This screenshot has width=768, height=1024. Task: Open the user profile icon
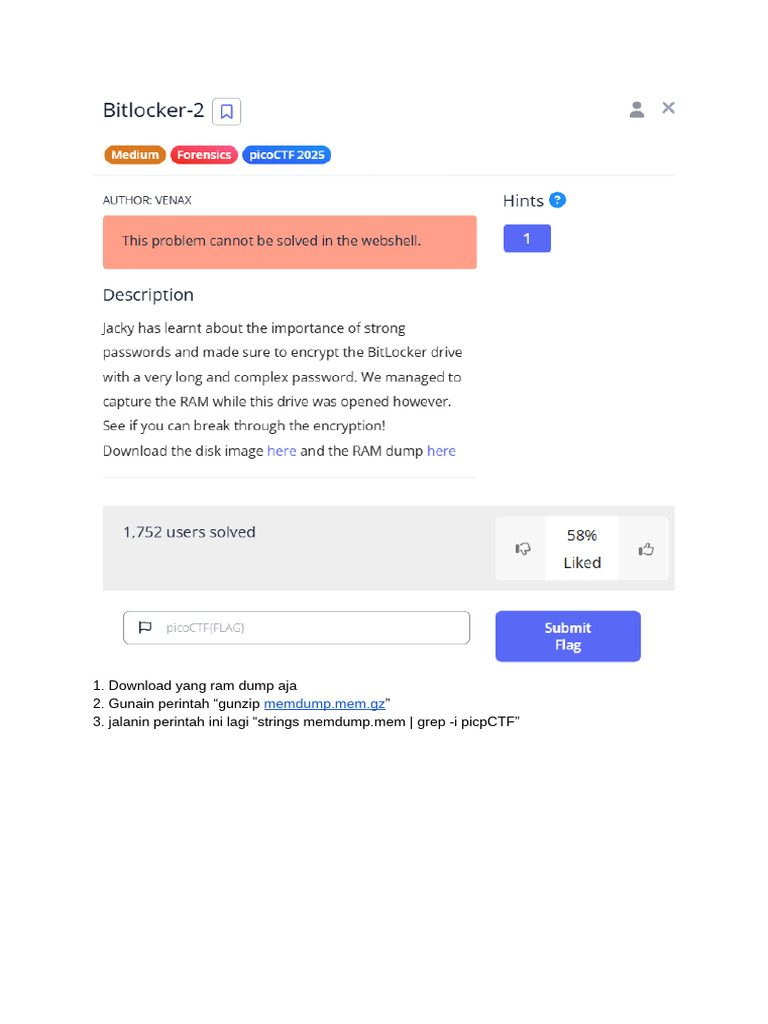click(x=637, y=110)
